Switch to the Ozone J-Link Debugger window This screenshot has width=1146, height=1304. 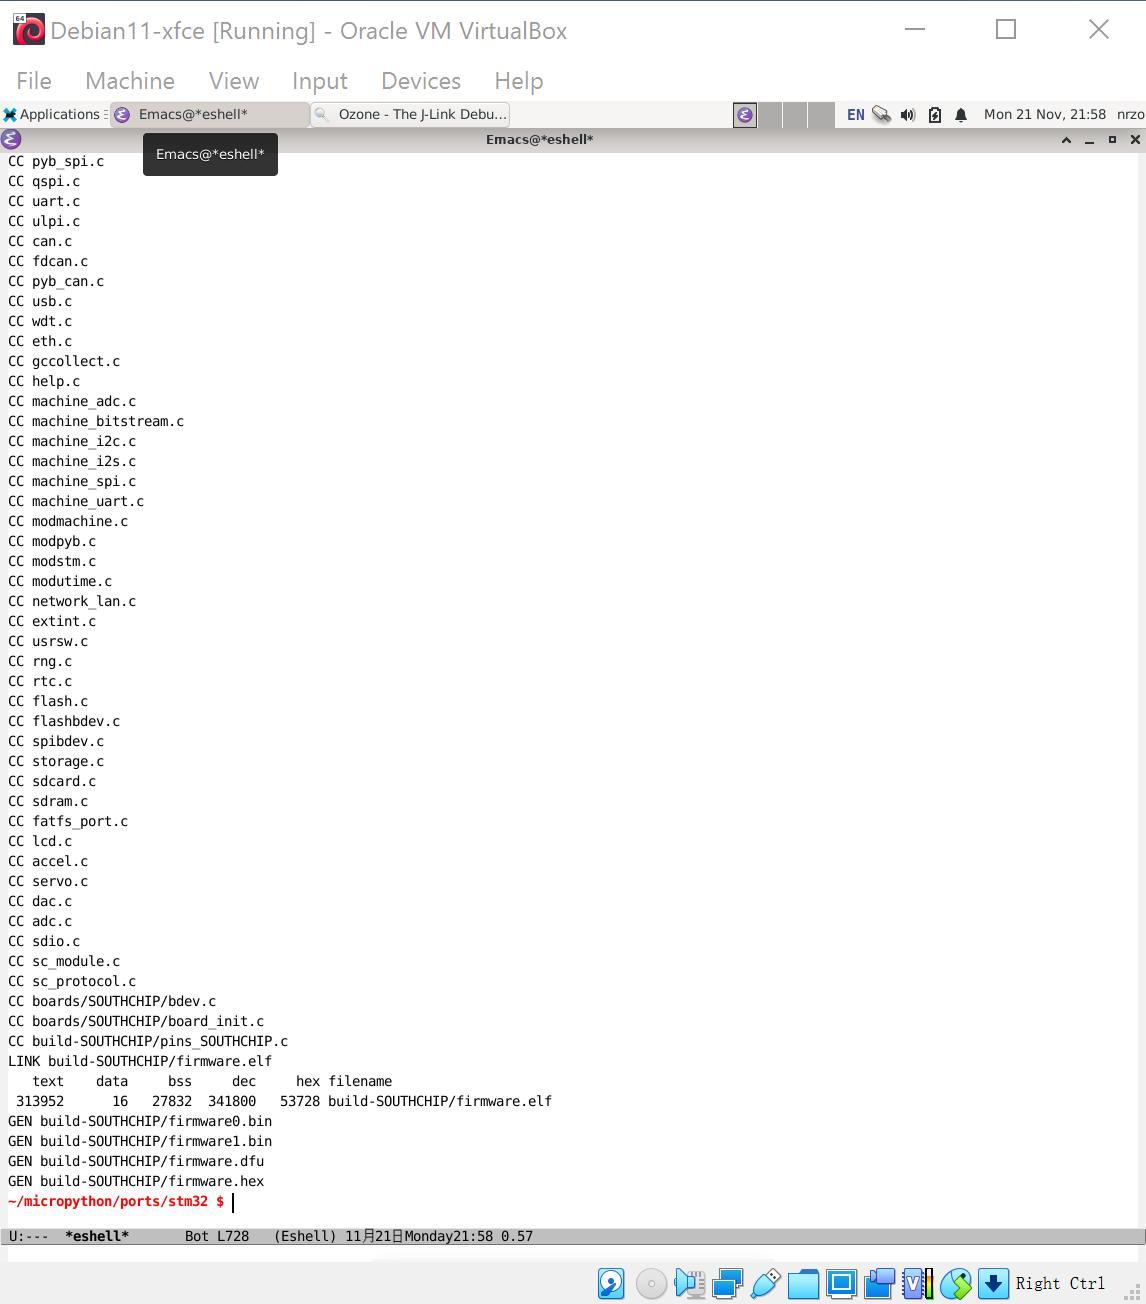[410, 114]
